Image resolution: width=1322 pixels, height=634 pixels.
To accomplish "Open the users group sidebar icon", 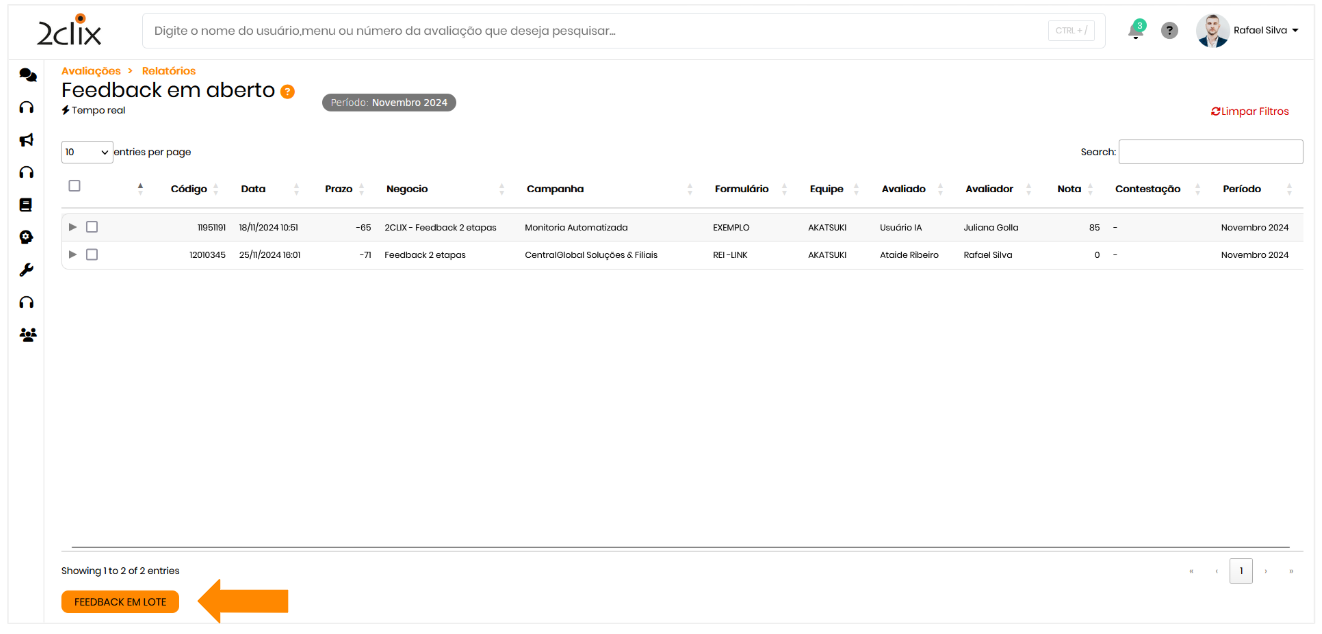I will pyautogui.click(x=28, y=335).
